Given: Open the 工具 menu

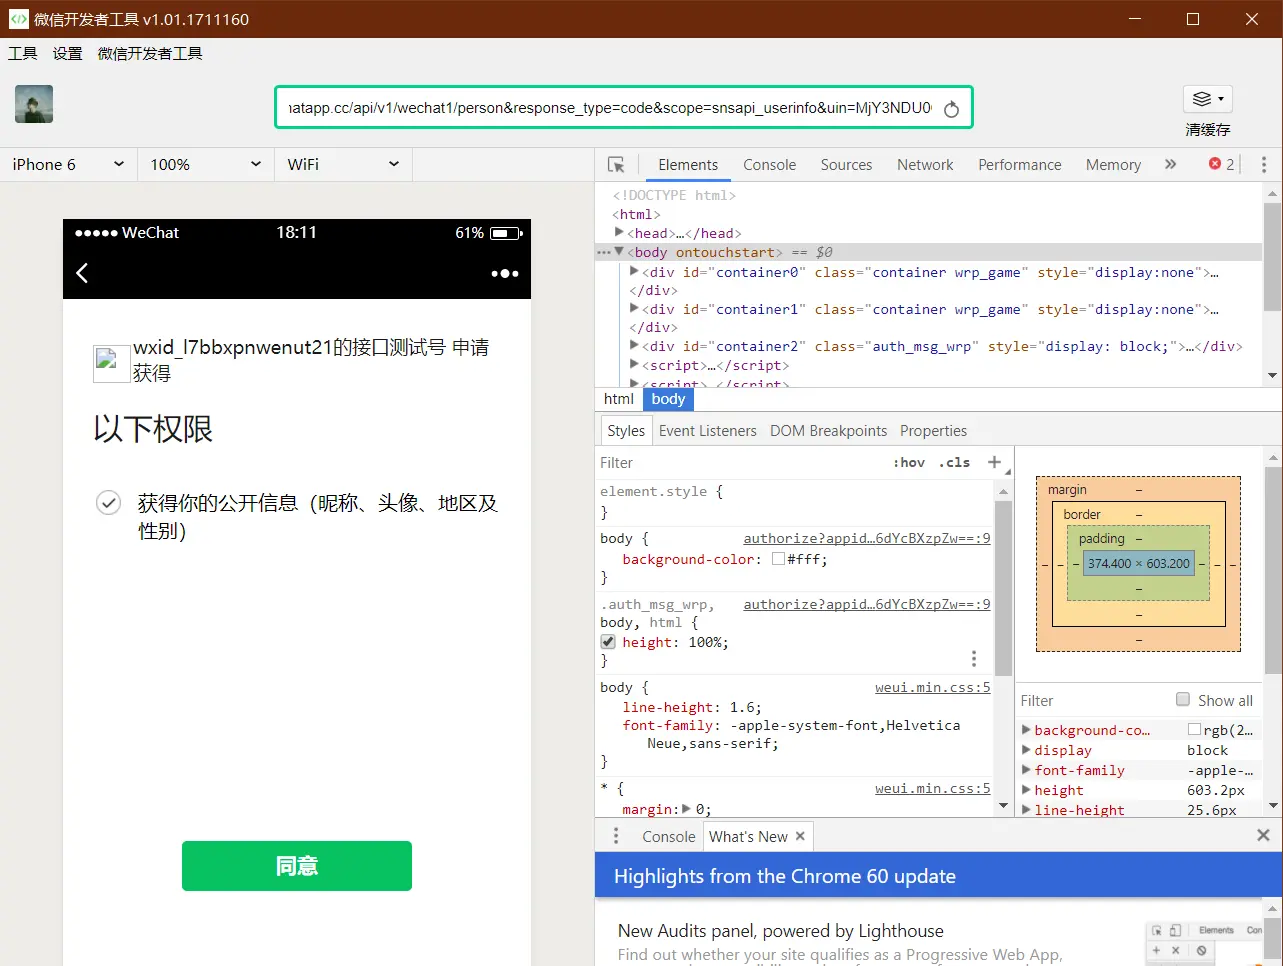Looking at the screenshot, I should pyautogui.click(x=23, y=54).
